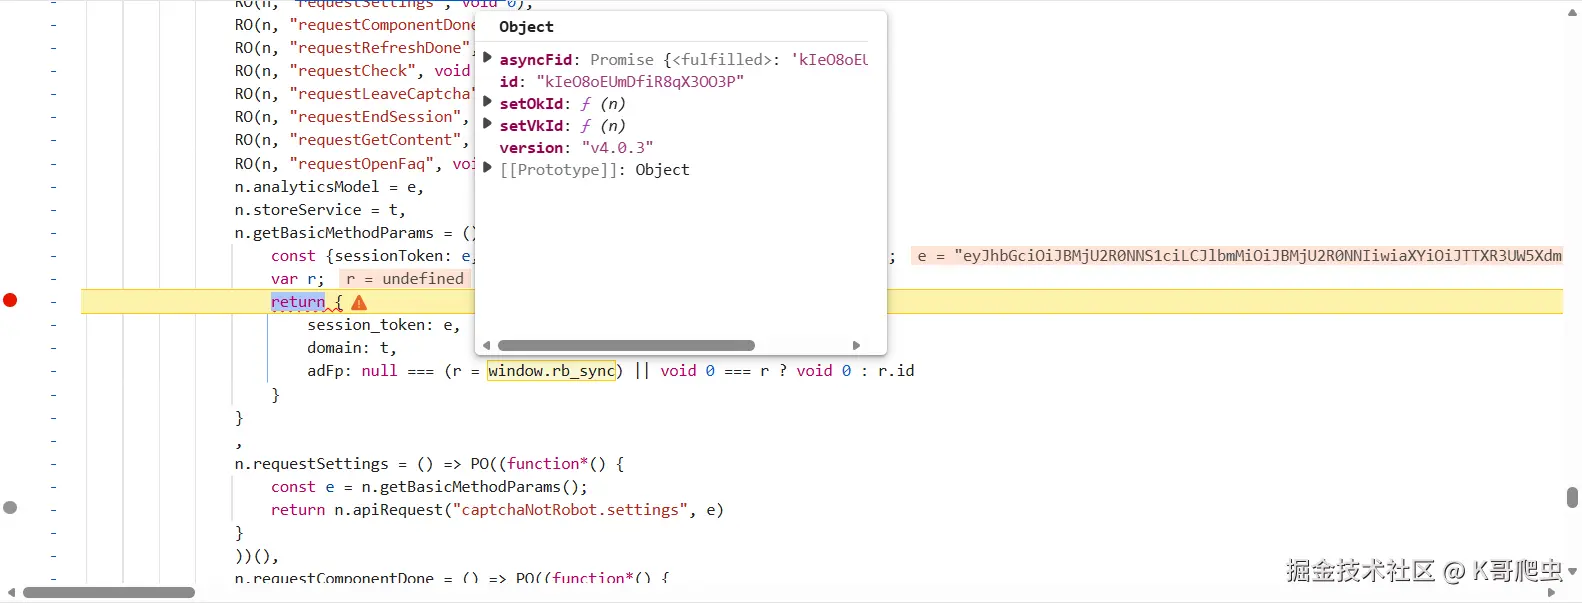Remove the red breakpoint beside return line
1582x603 pixels.
10,300
